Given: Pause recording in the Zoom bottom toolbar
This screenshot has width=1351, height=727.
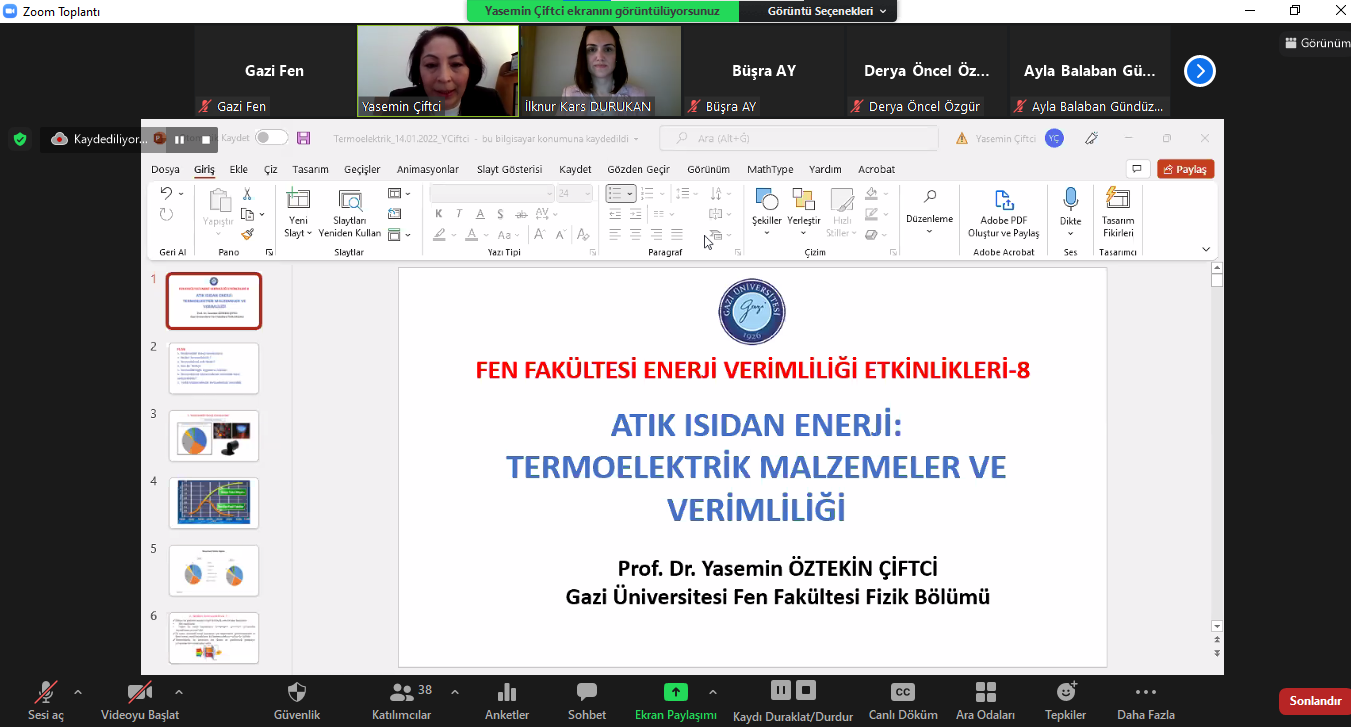Looking at the screenshot, I should pos(781,690).
